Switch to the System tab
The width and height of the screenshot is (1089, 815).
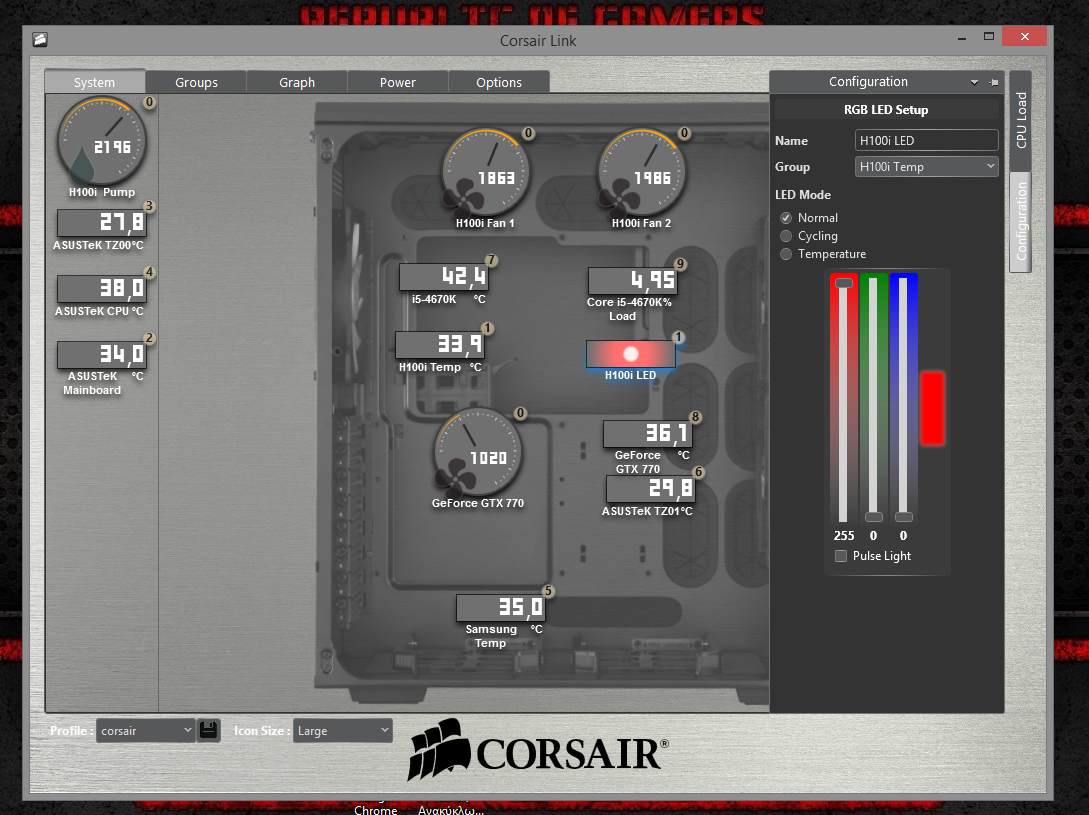tap(94, 82)
